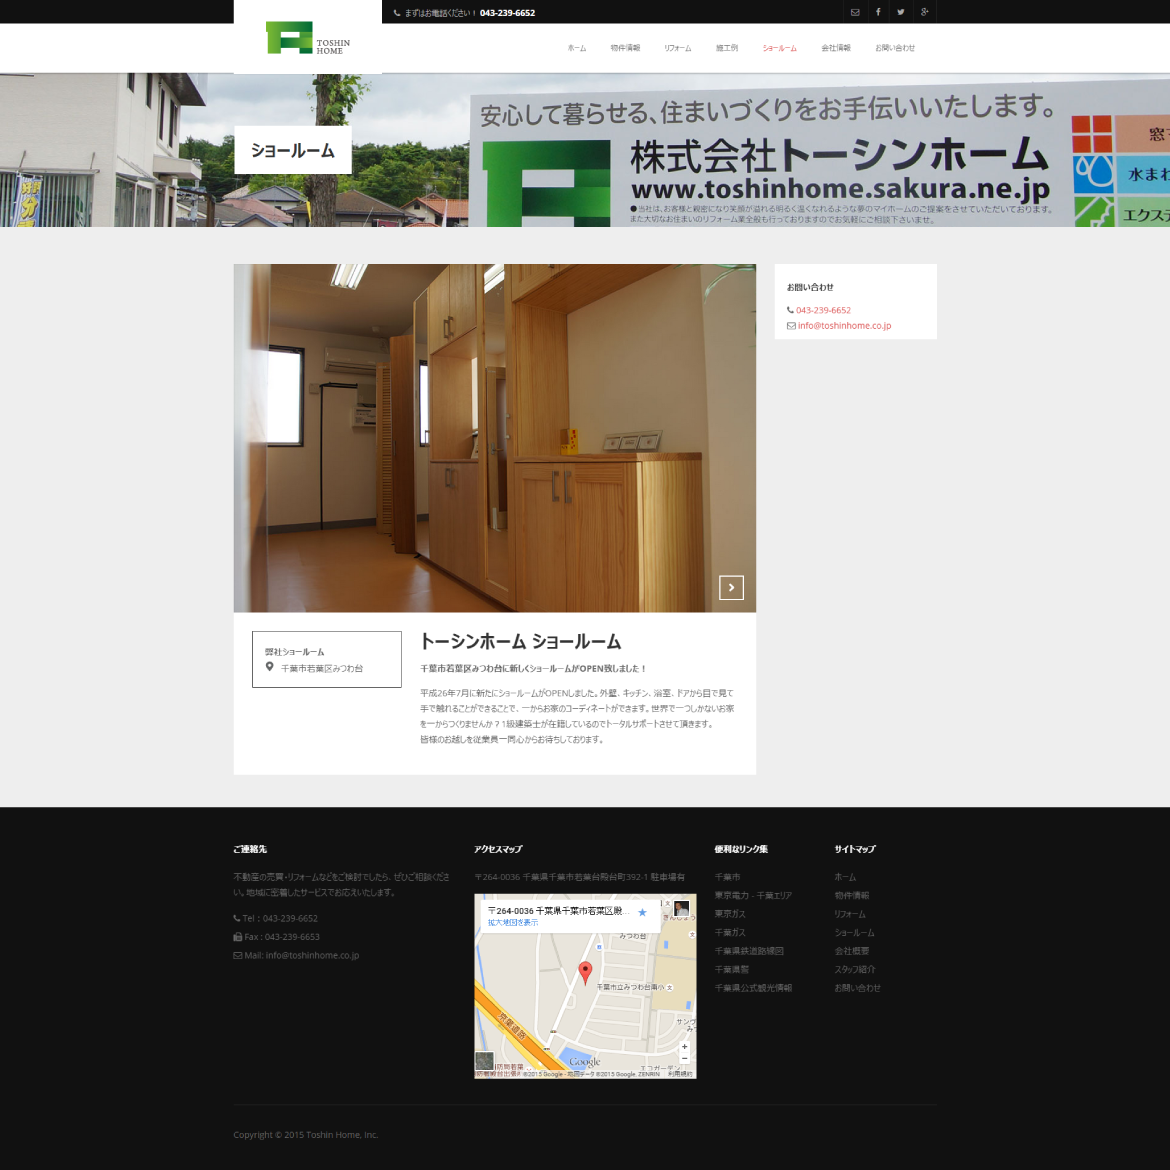Click the star icon on the map card
This screenshot has height=1170, width=1170.
point(642,913)
